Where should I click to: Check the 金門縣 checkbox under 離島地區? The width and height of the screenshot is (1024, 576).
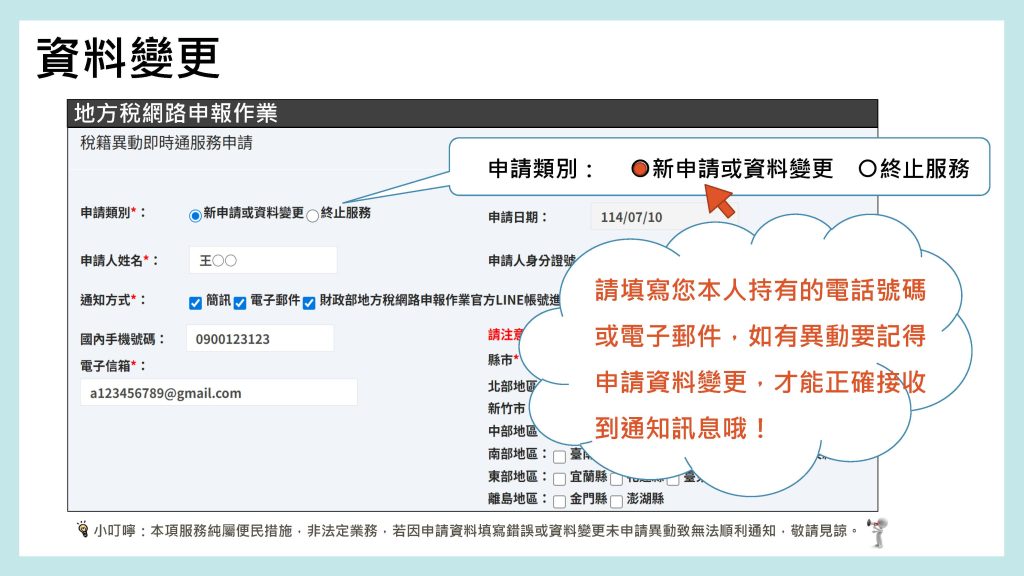tap(556, 499)
